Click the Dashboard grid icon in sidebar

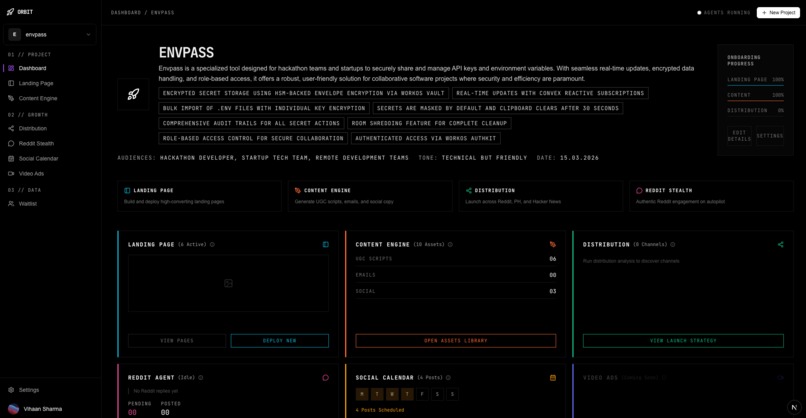11,68
